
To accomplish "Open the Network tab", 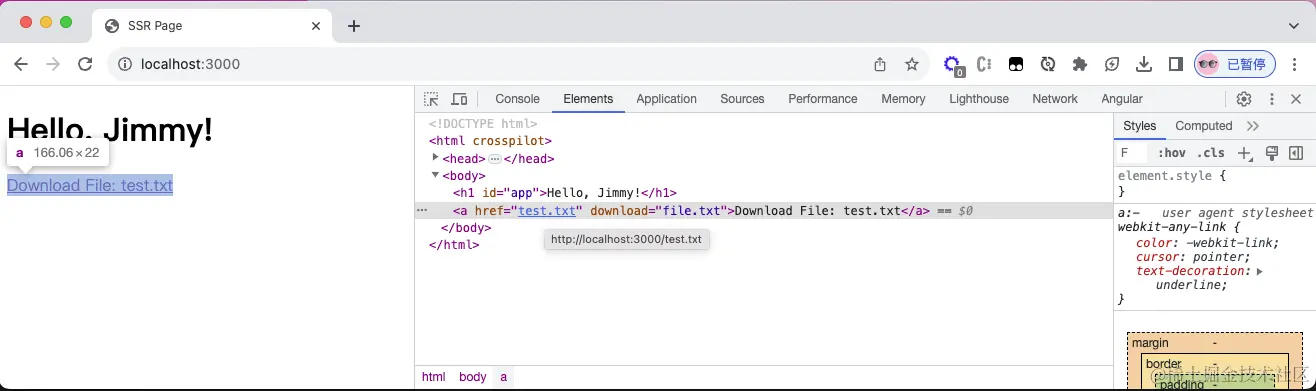I will 1055,99.
